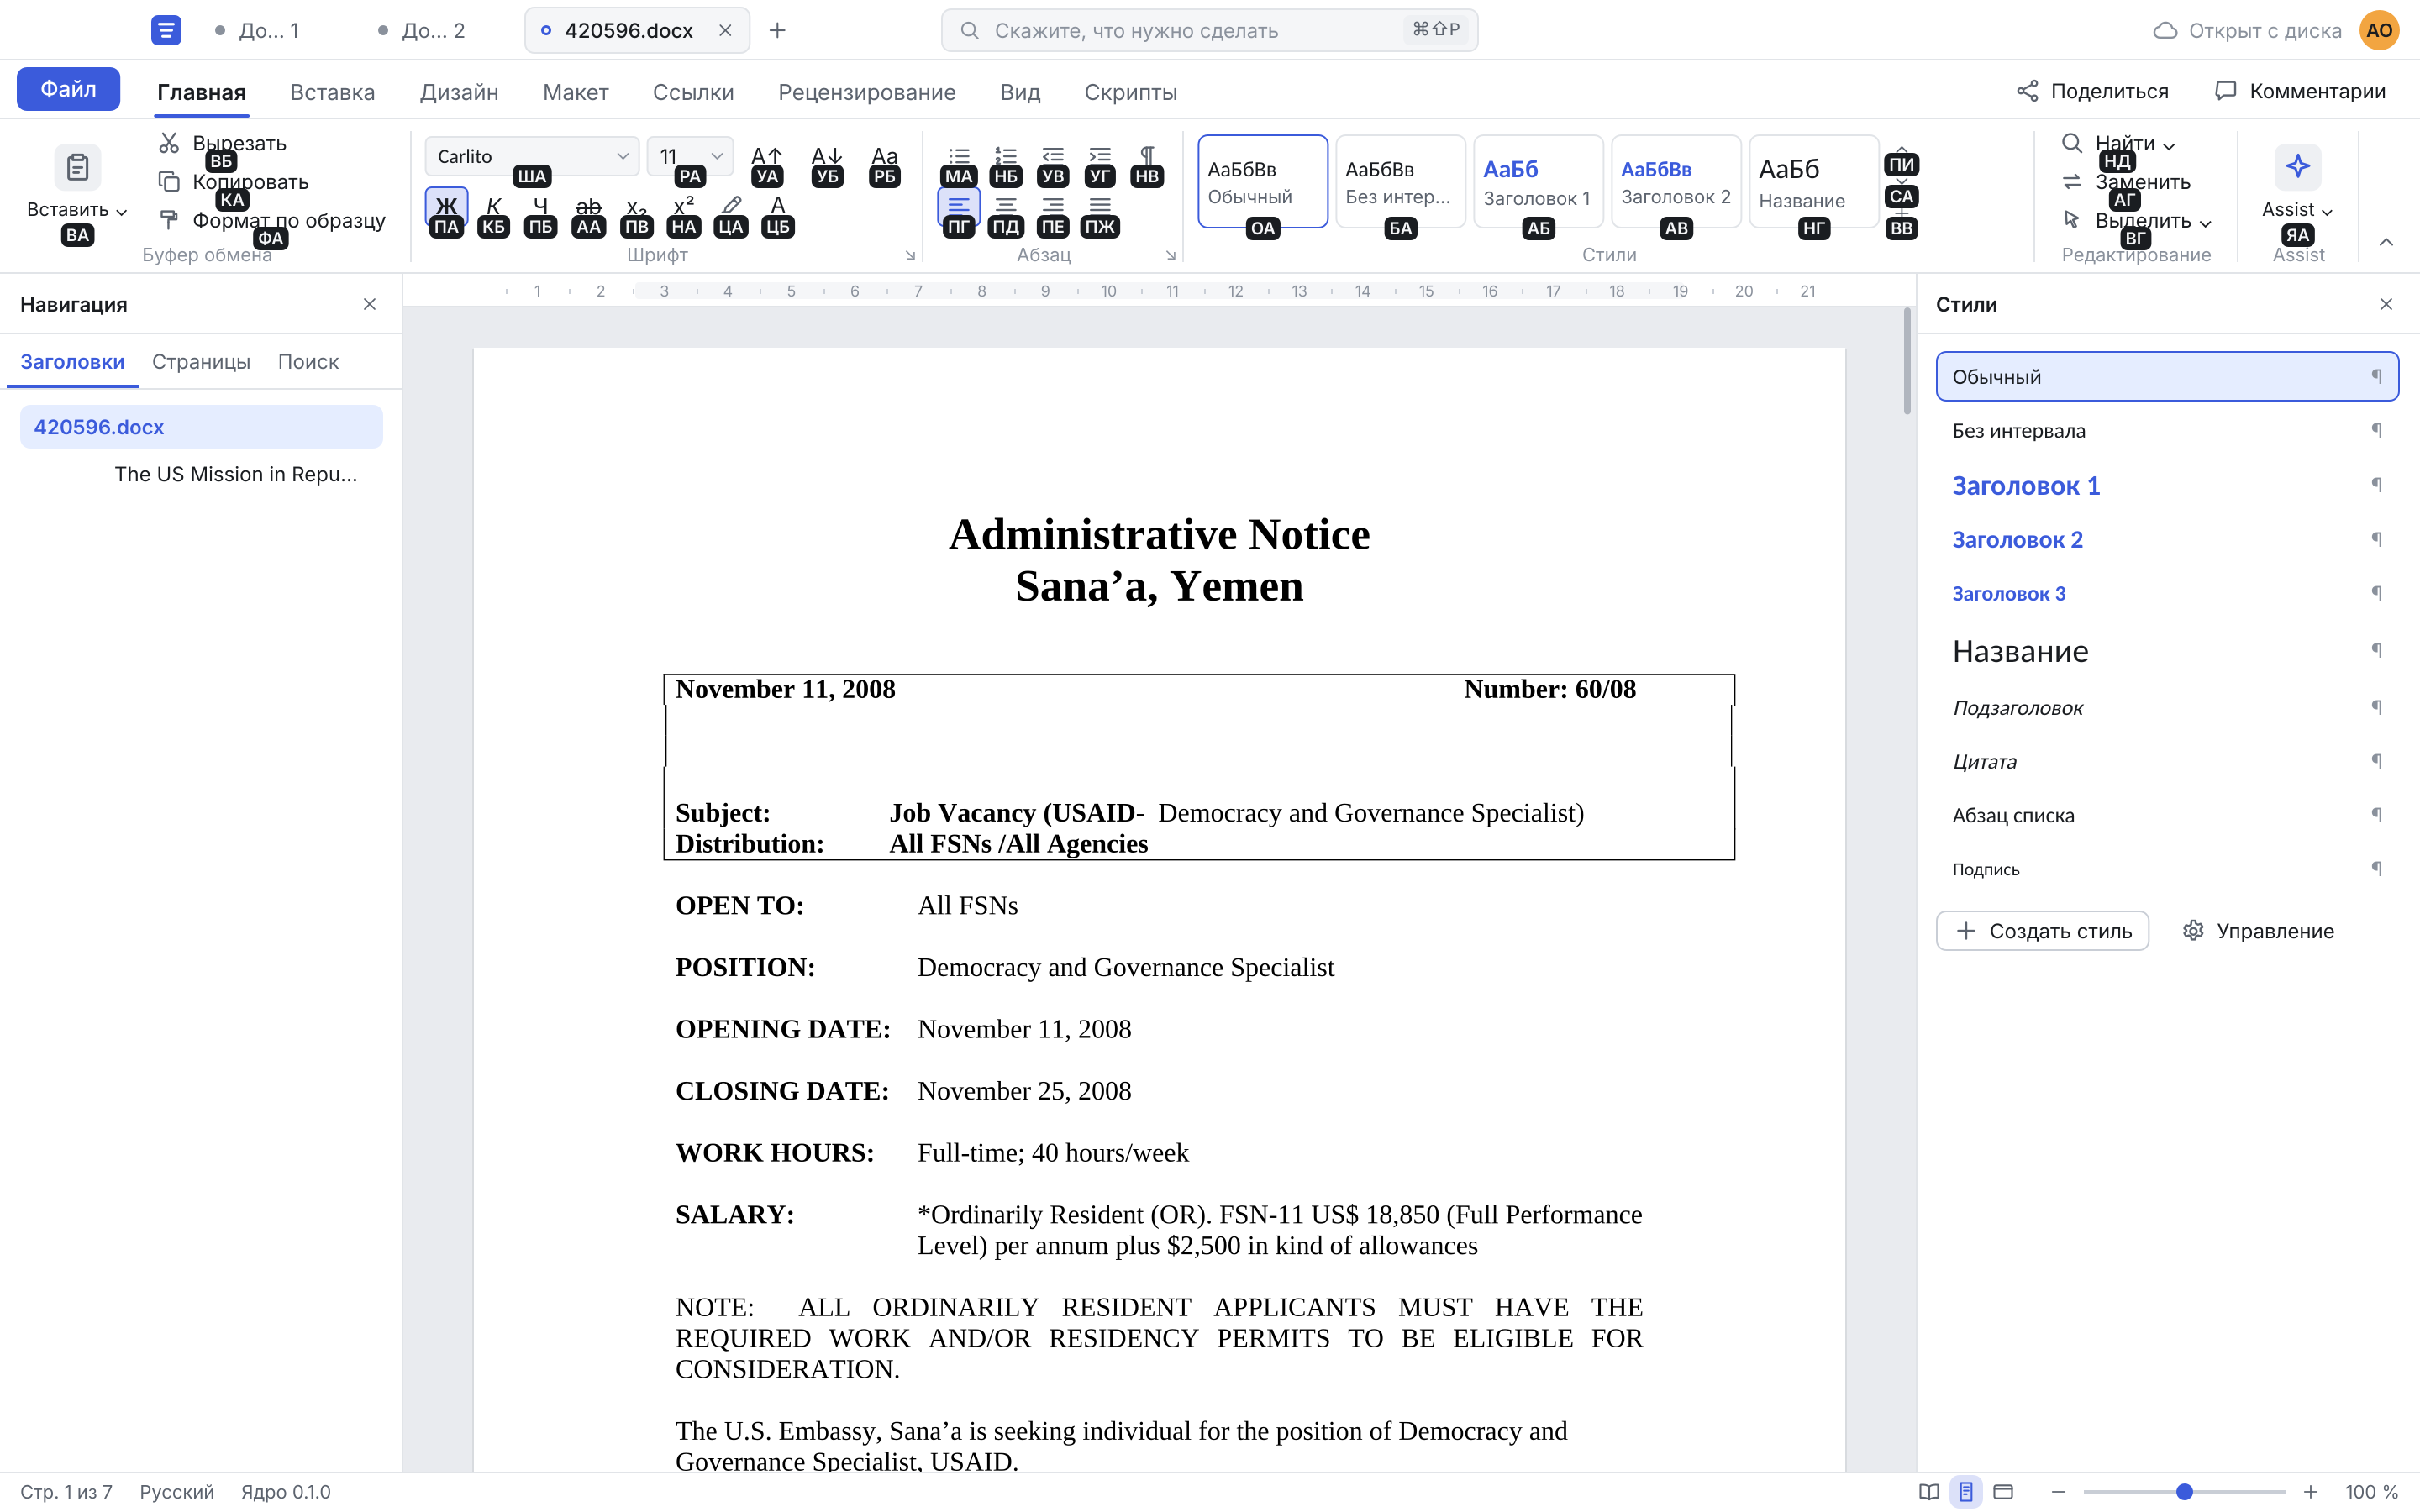Click the search command input field
Screen dimensions: 2420x1512
tap(1209, 30)
